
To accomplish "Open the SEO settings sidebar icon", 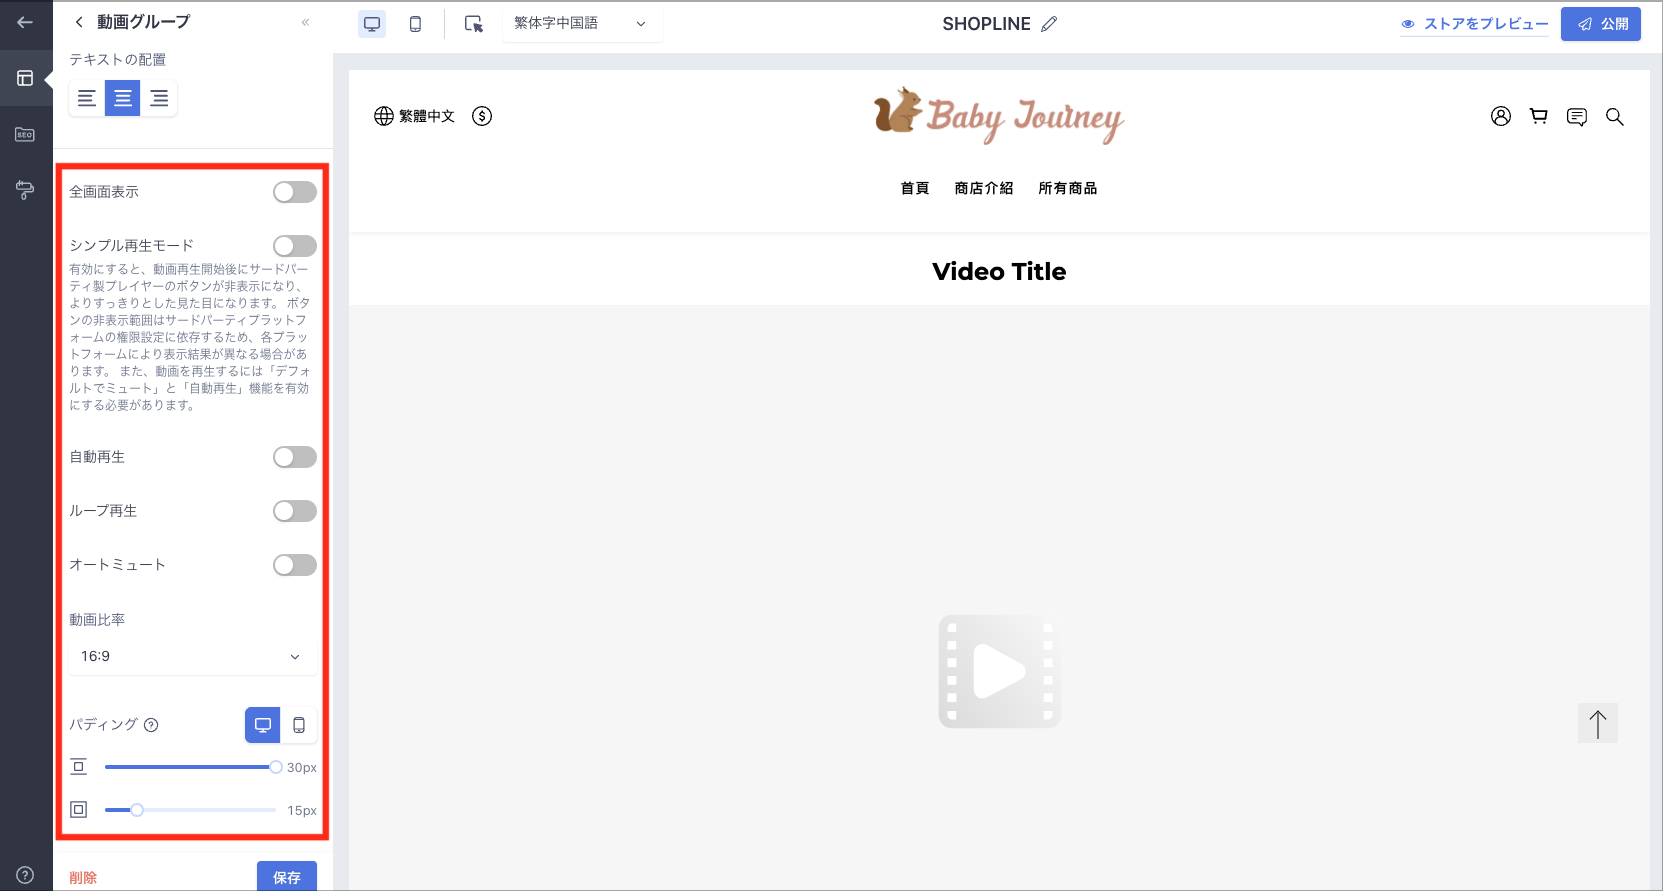I will (25, 134).
